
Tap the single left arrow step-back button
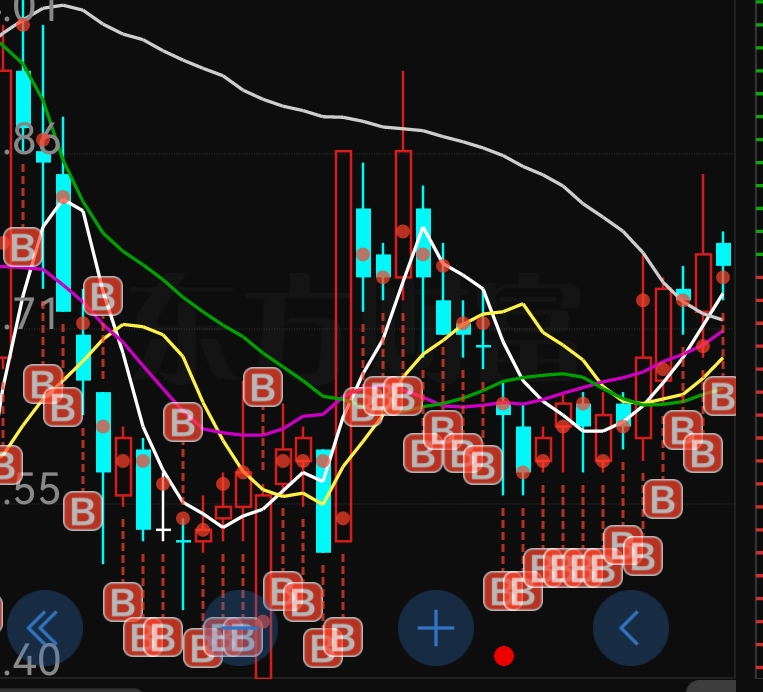631,628
